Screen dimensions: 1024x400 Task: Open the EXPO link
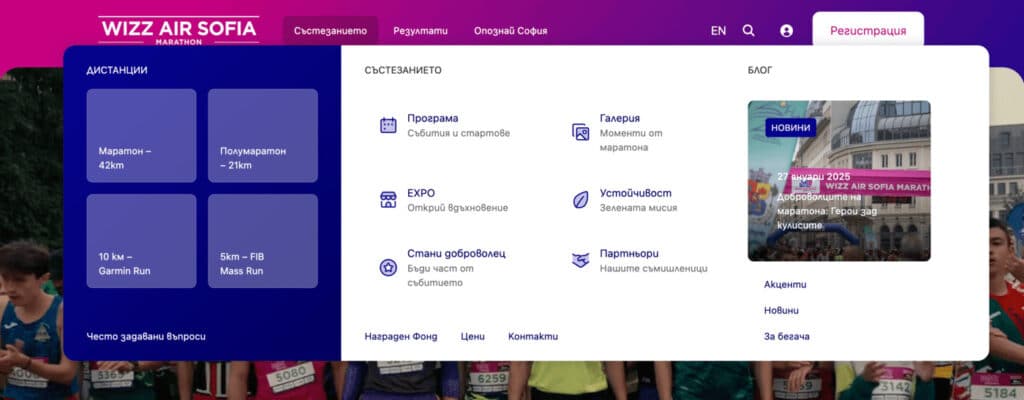pos(421,193)
